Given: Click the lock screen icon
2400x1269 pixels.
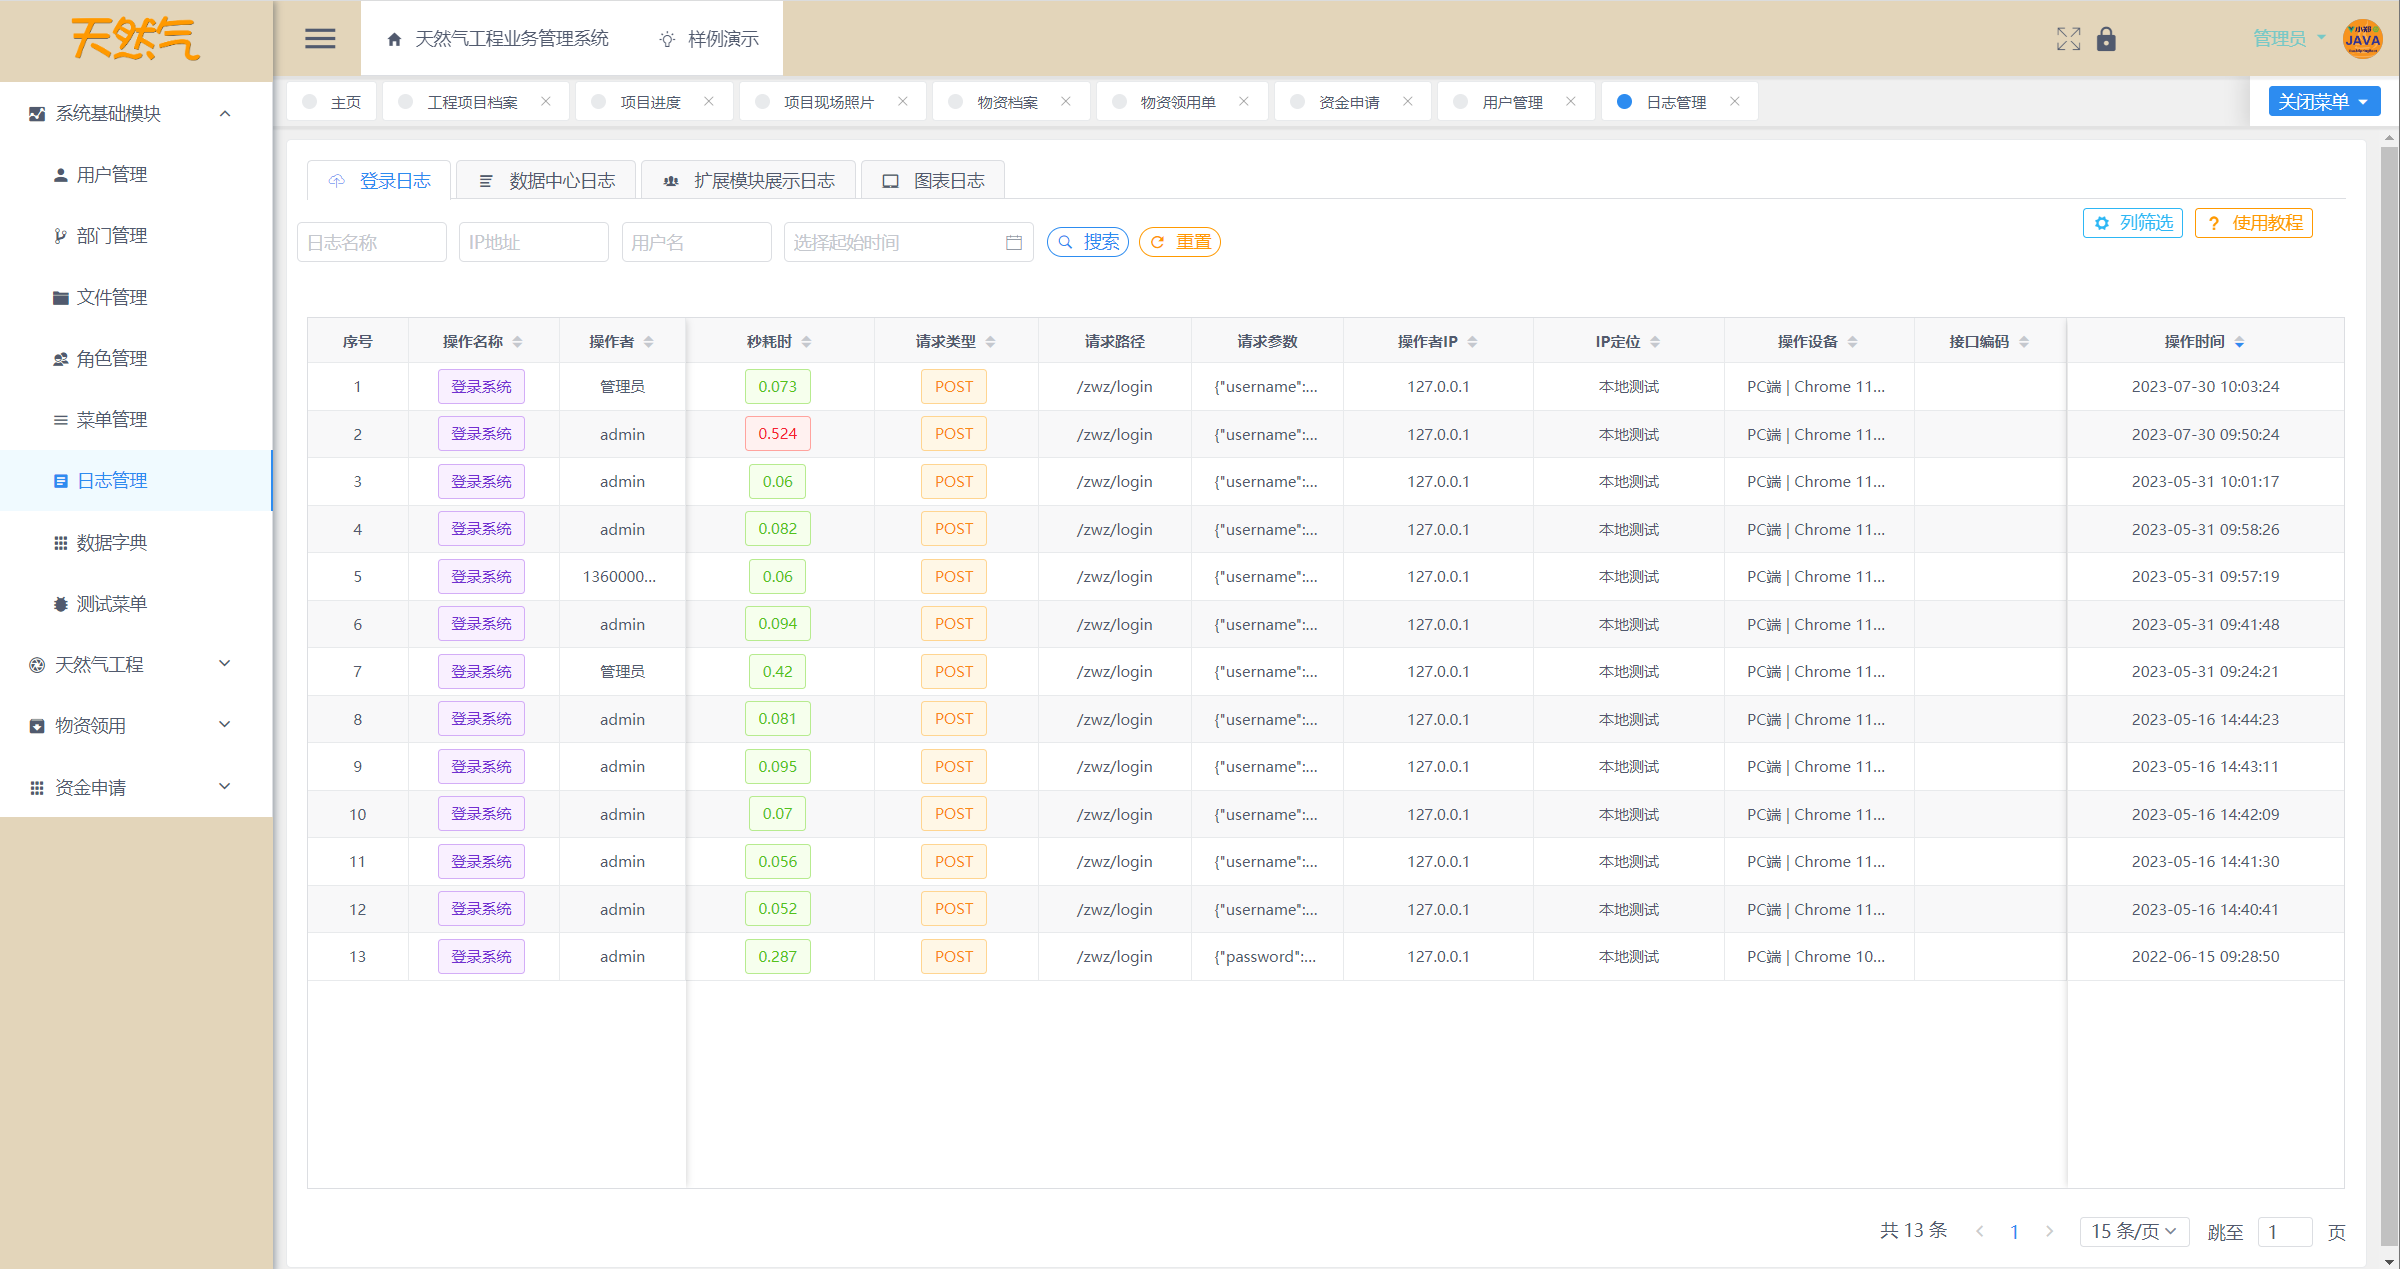Looking at the screenshot, I should [x=2106, y=39].
